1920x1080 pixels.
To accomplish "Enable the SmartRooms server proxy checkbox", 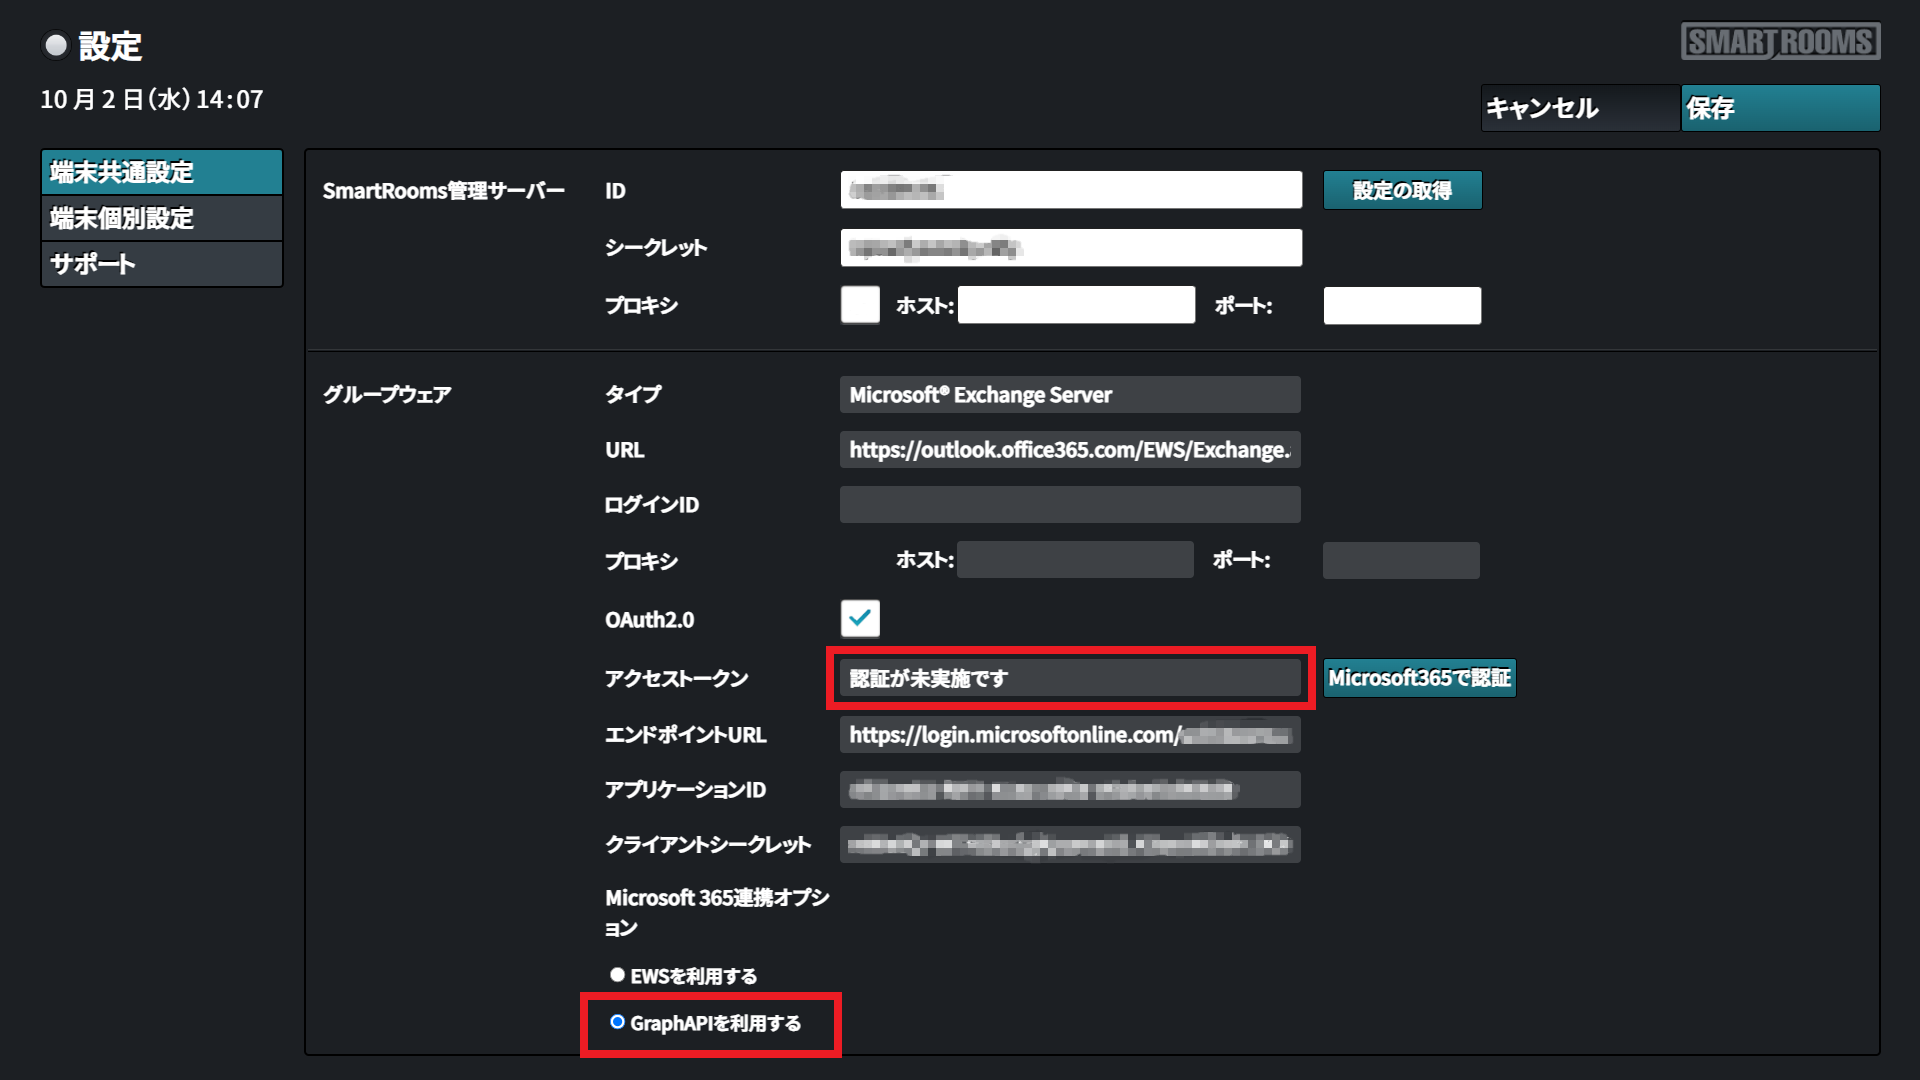I will tap(860, 305).
